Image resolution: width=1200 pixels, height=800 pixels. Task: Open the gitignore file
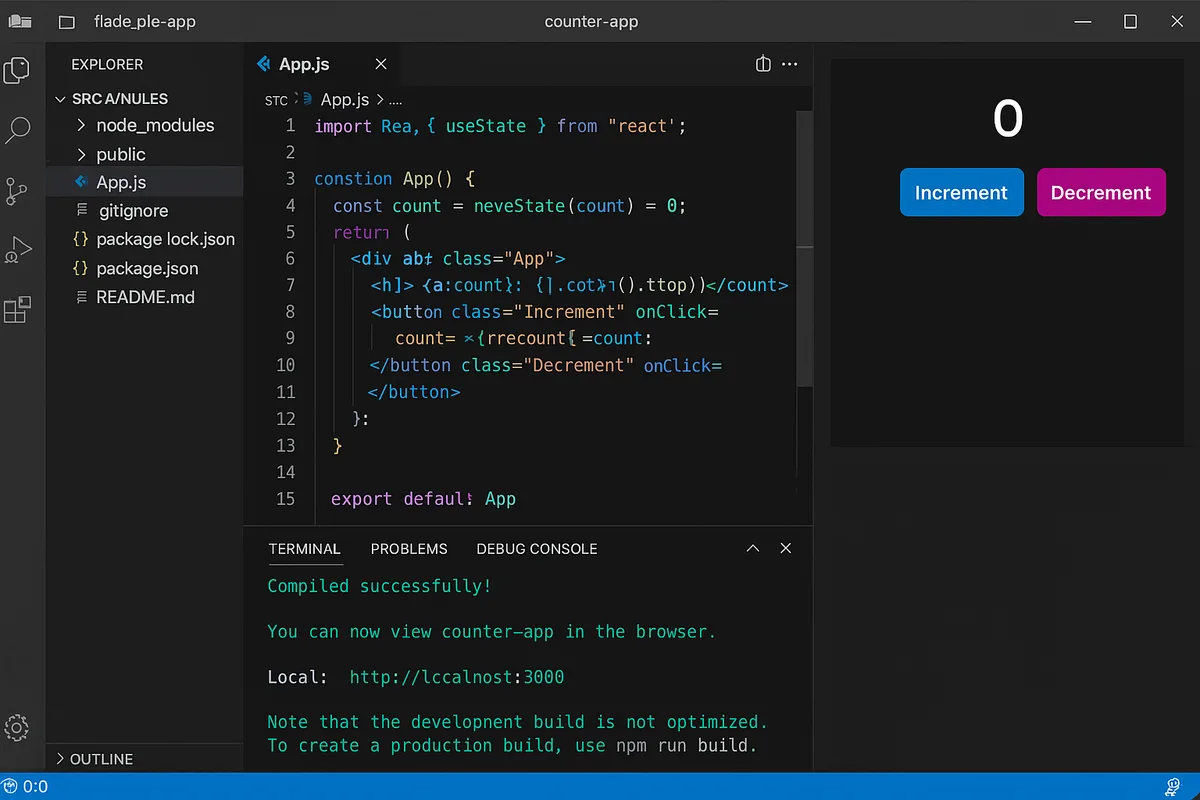click(144, 211)
